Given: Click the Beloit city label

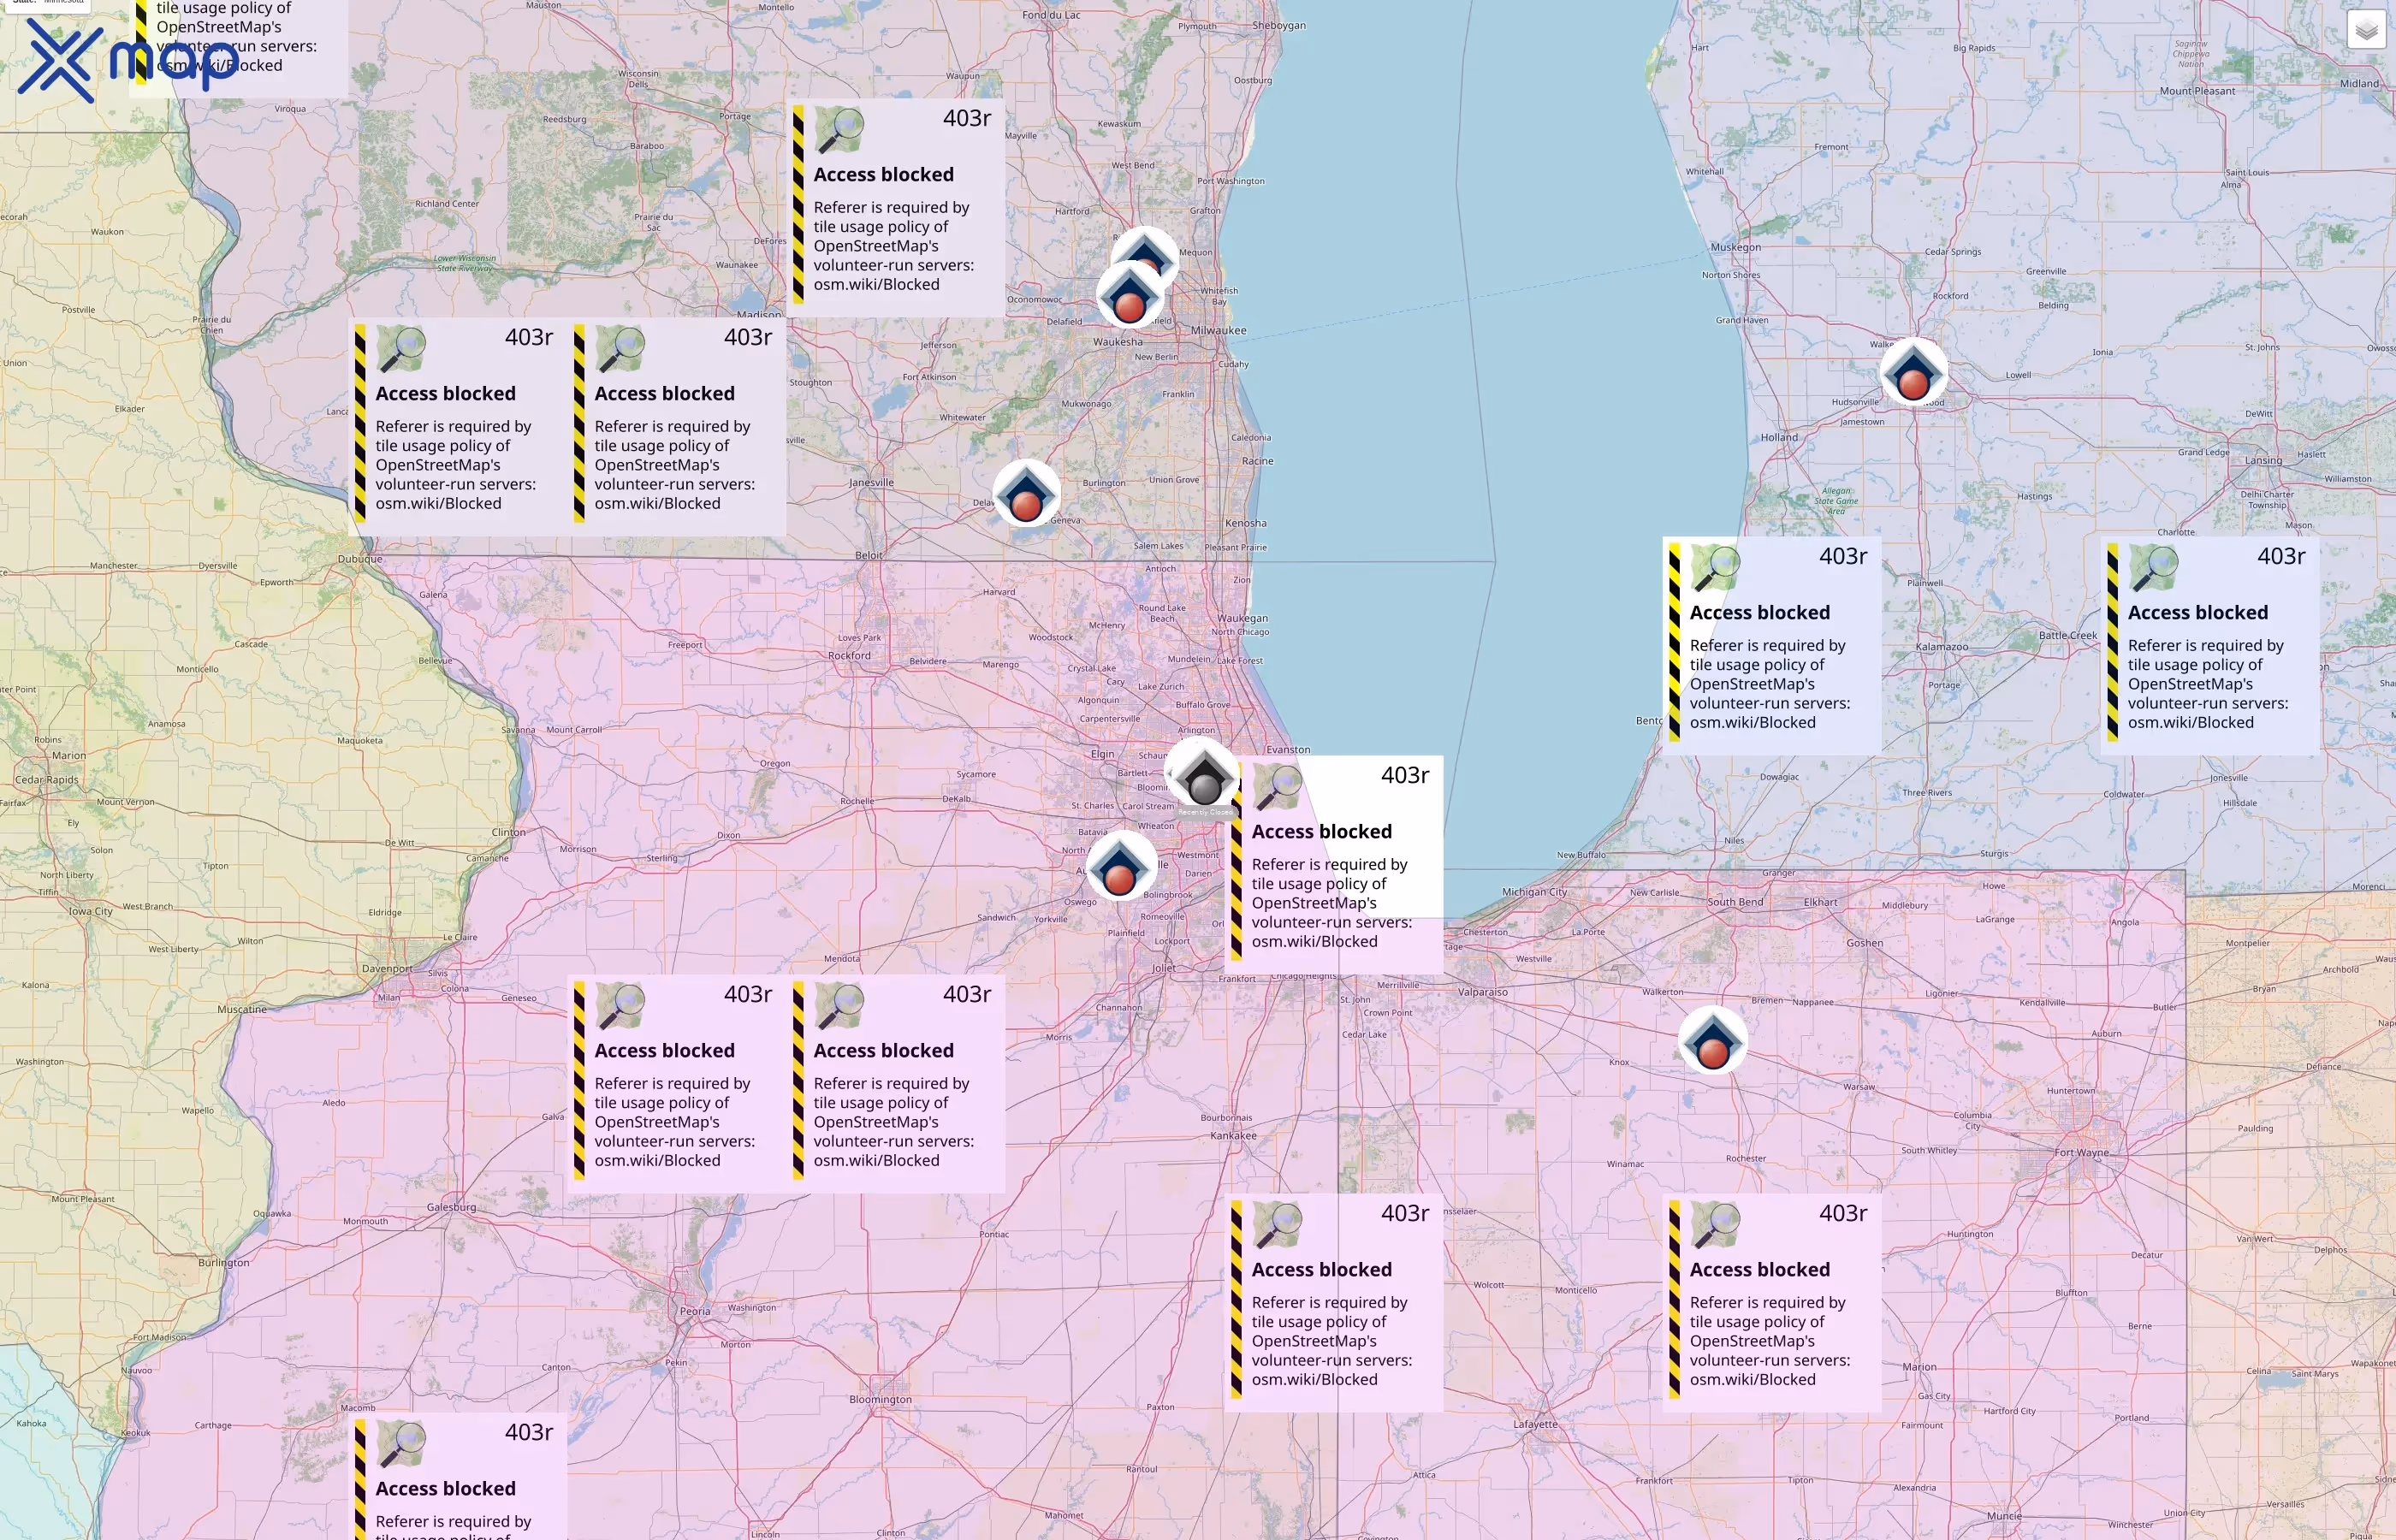Looking at the screenshot, I should (x=869, y=556).
